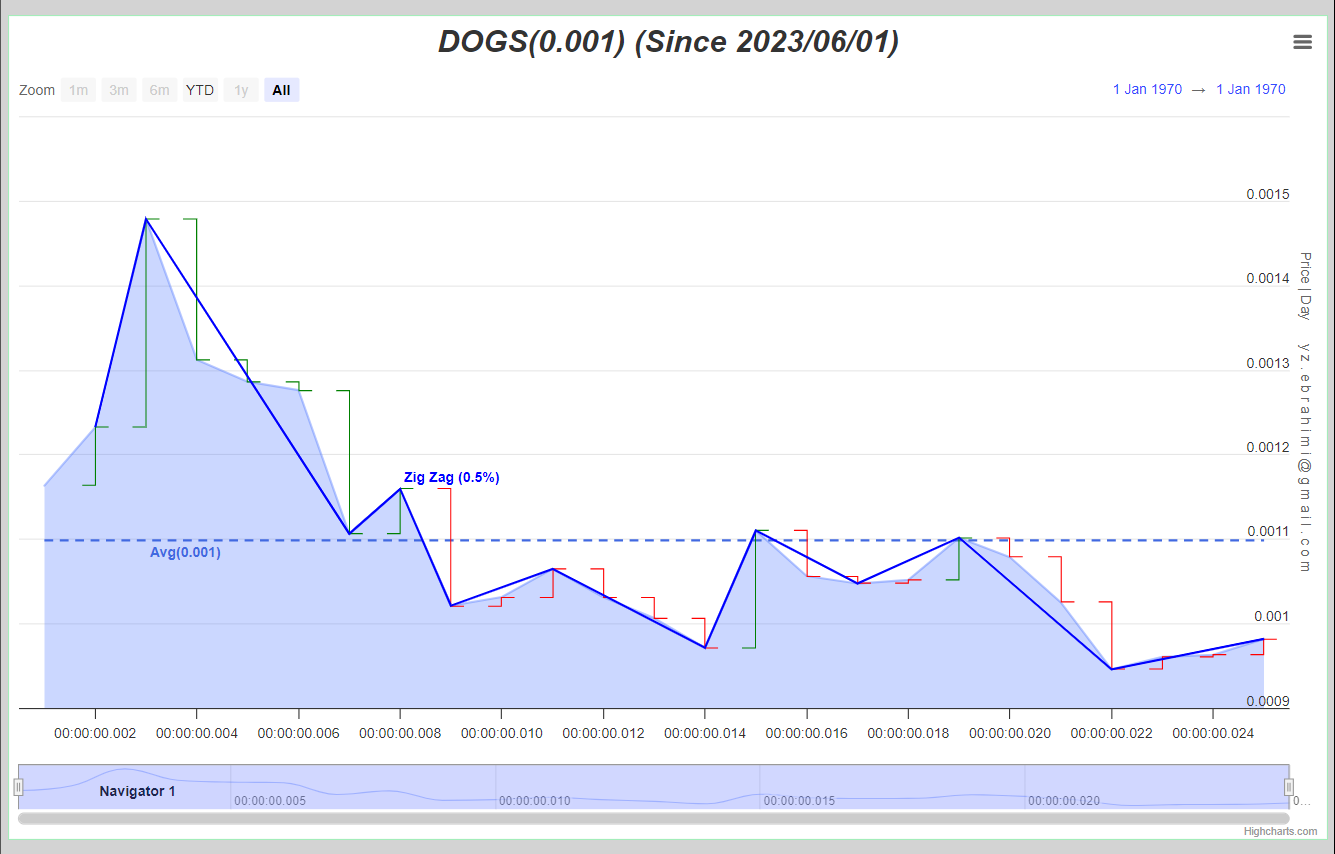Click the 00:00:00.002 x-axis label
1335x854 pixels.
click(95, 733)
